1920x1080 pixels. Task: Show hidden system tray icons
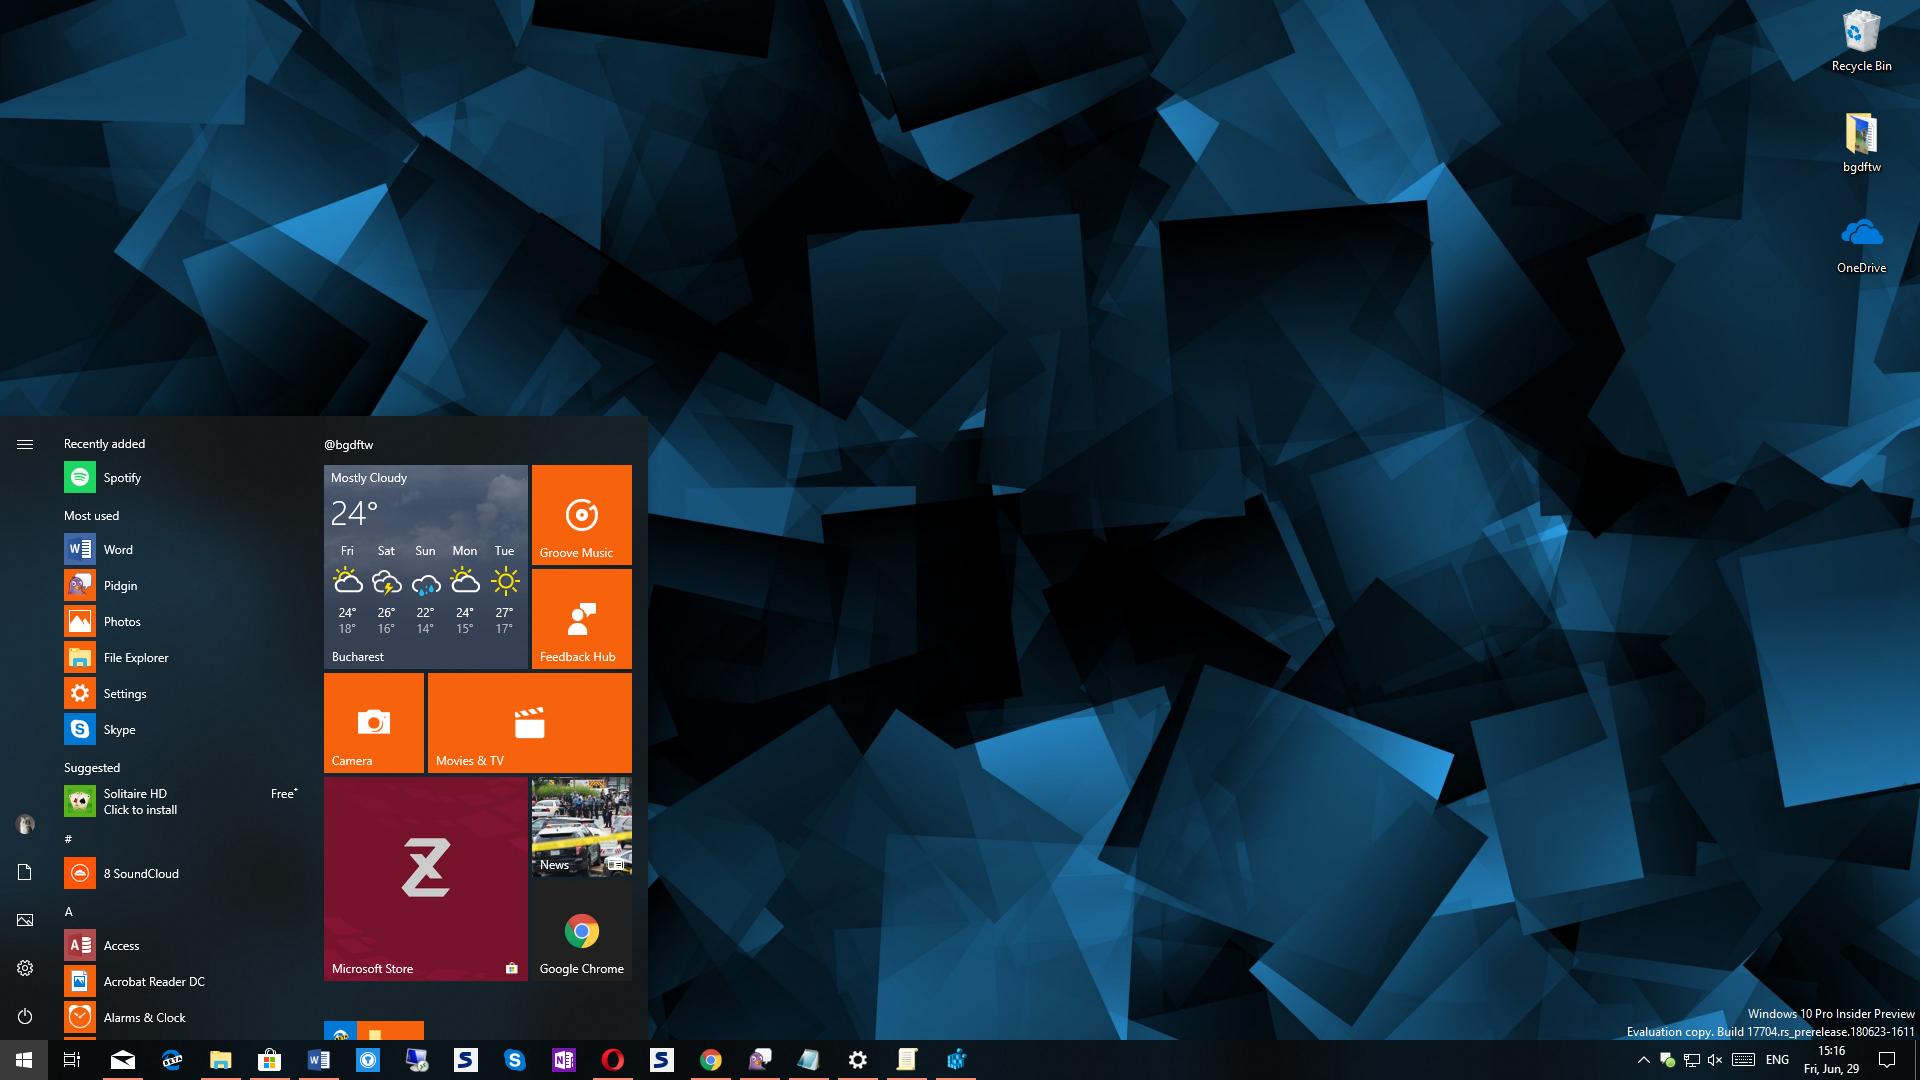click(x=1643, y=1060)
